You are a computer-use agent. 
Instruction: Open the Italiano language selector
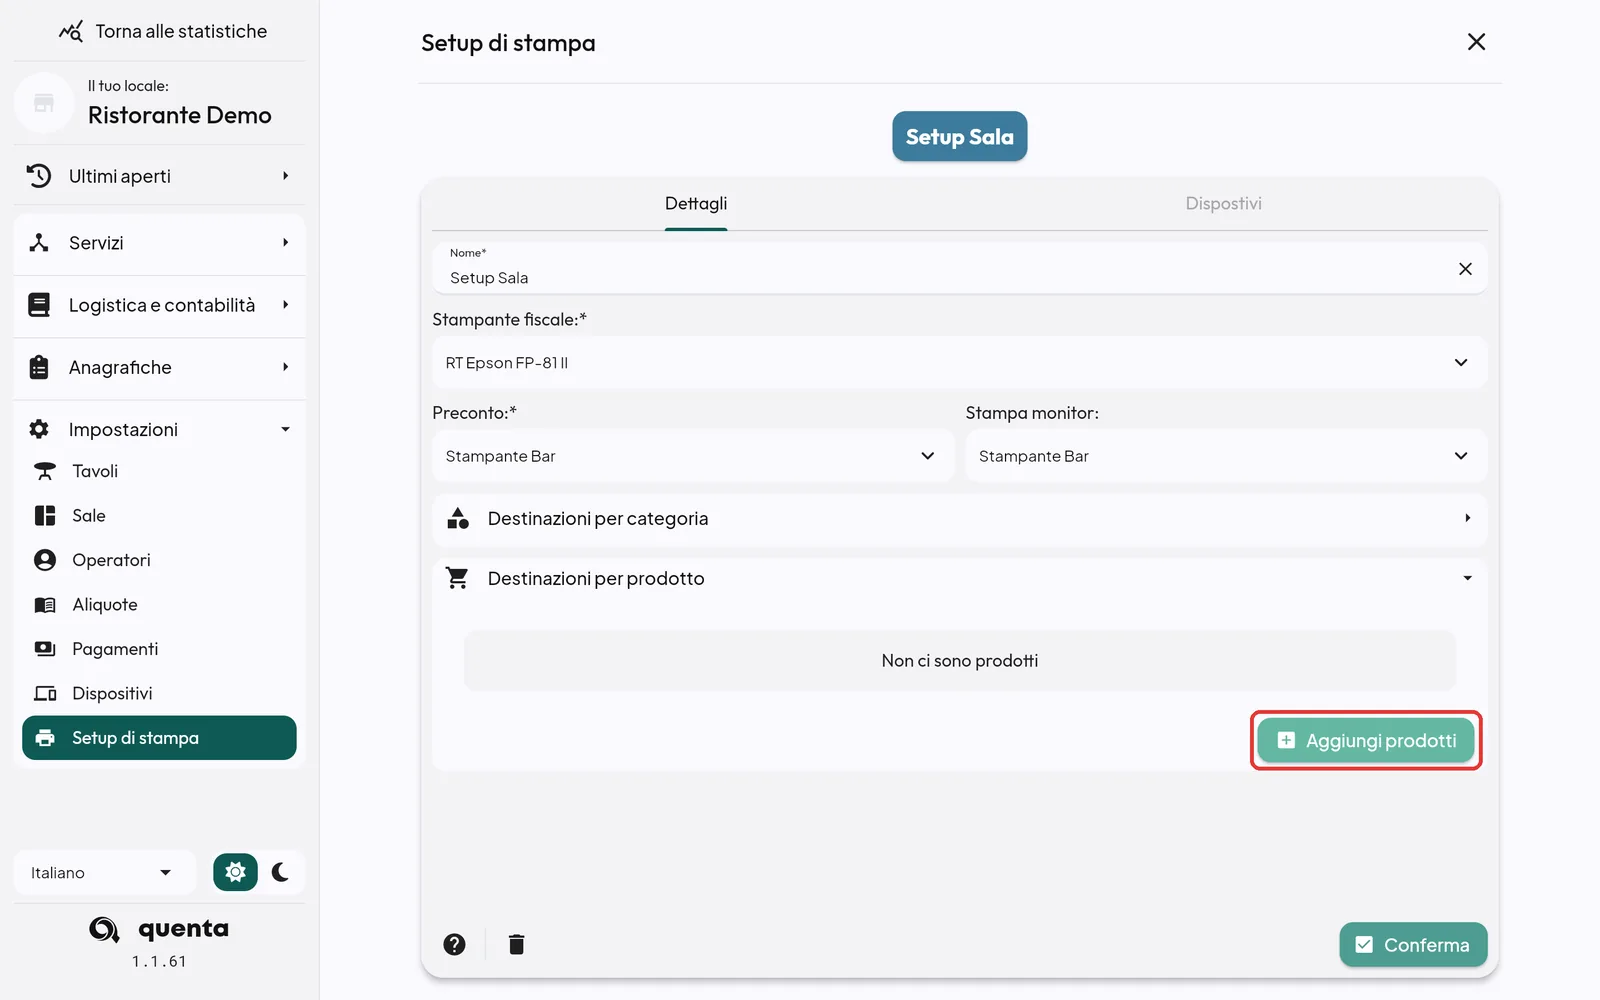(101, 872)
